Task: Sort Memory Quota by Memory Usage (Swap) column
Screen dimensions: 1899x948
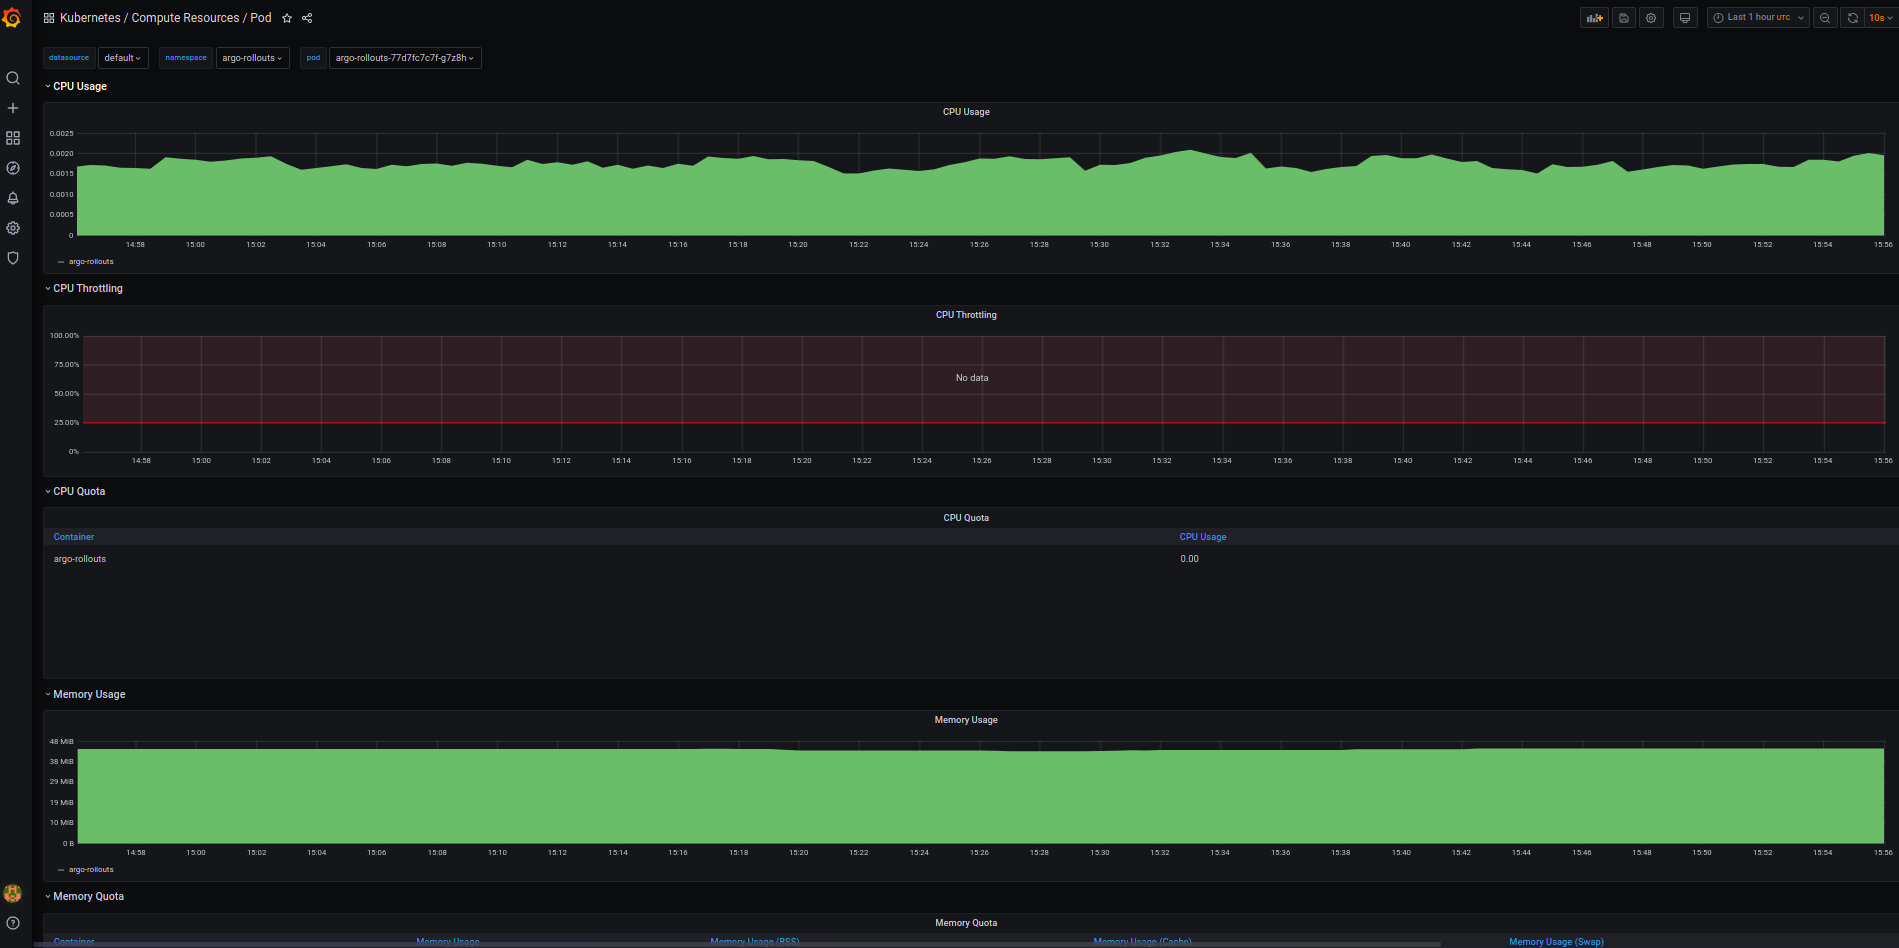Action: (1556, 941)
